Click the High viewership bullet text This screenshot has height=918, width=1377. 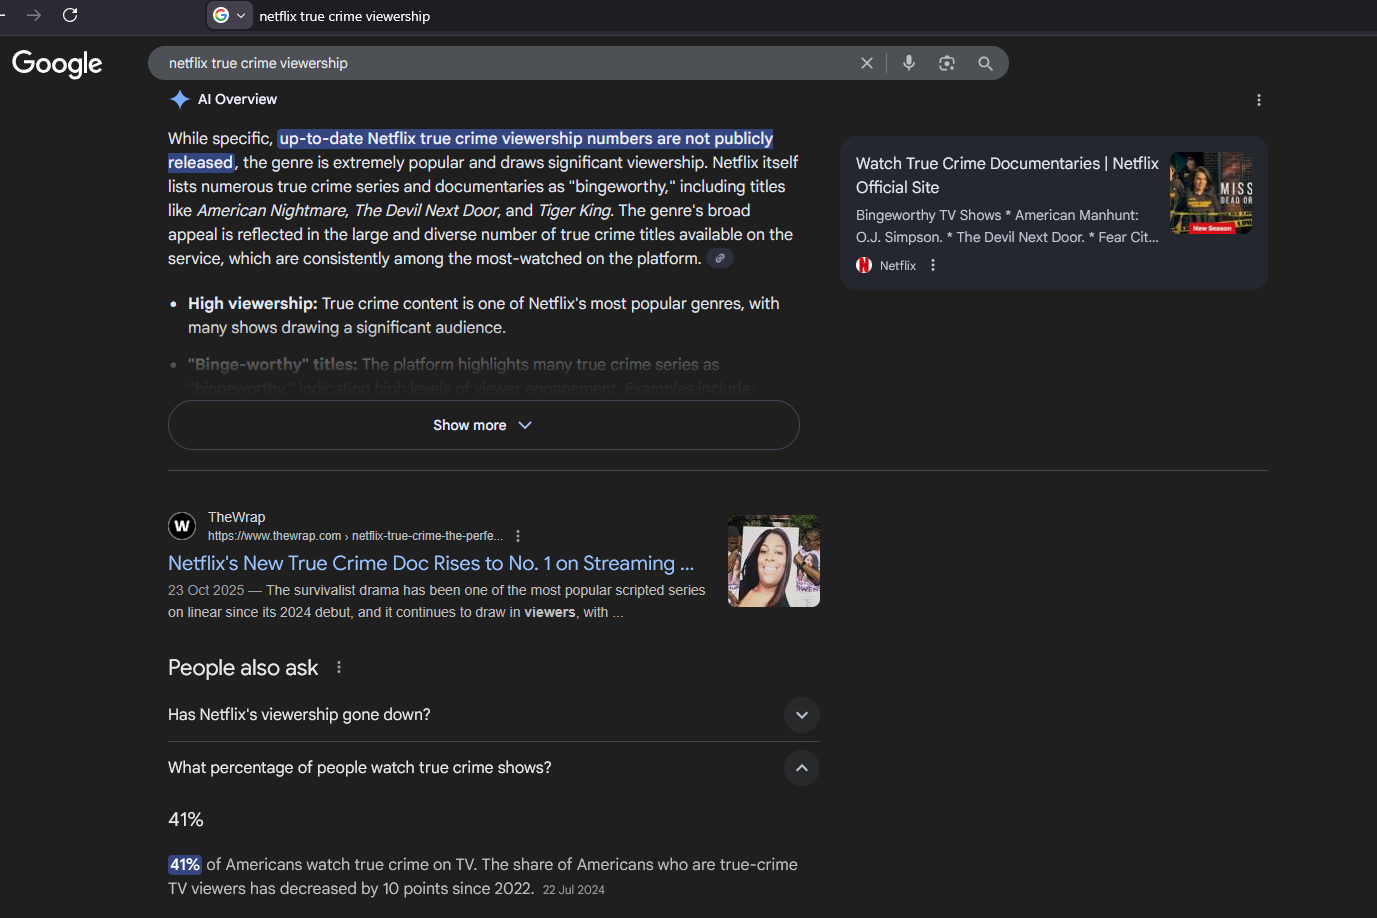(x=484, y=315)
